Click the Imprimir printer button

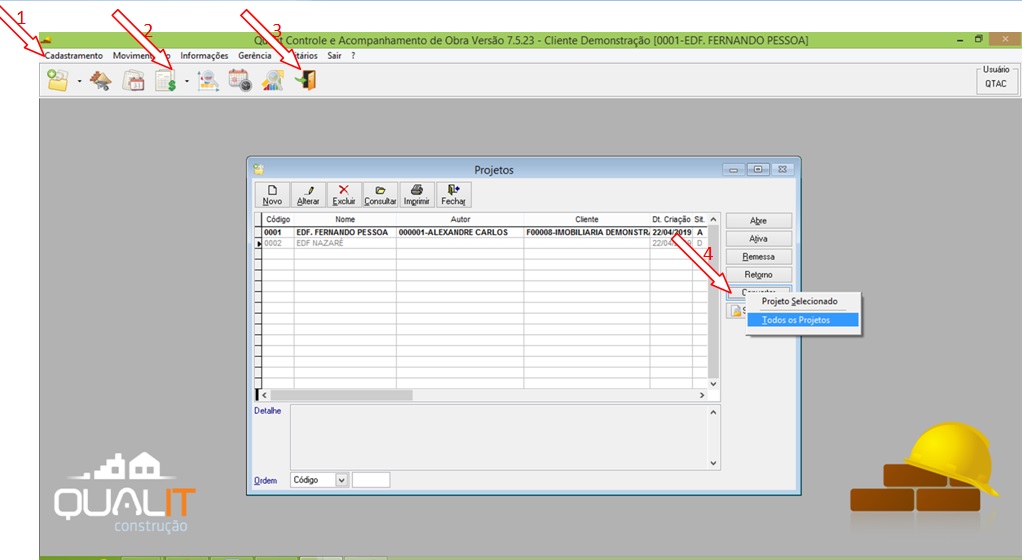[x=416, y=195]
